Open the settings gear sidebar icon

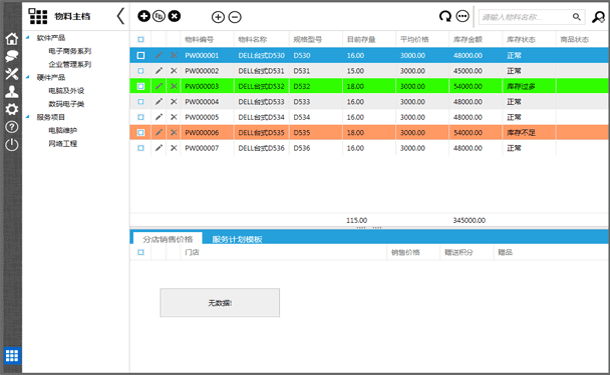tap(12, 109)
